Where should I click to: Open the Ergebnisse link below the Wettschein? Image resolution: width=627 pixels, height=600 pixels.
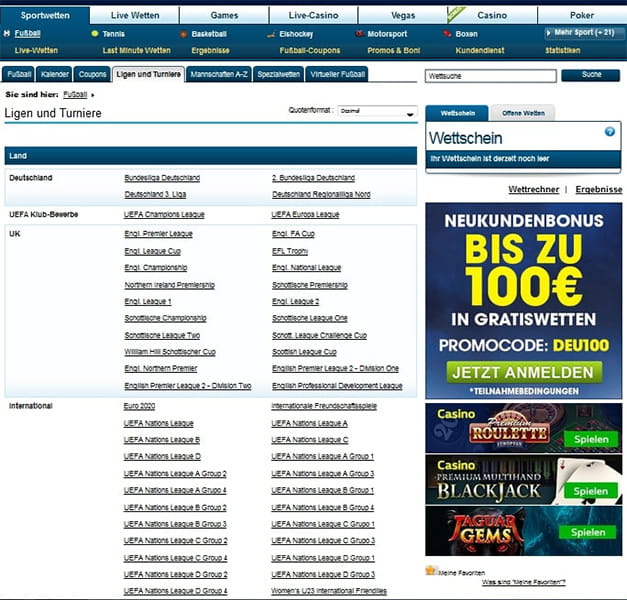(x=599, y=189)
